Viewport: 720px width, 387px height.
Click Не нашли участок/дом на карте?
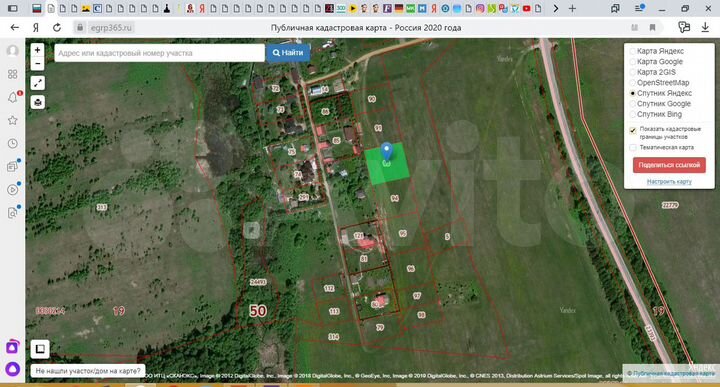pyautogui.click(x=88, y=371)
